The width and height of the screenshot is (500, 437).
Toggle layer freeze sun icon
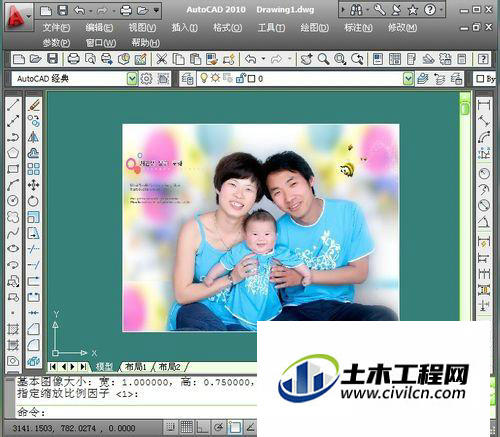(215, 78)
